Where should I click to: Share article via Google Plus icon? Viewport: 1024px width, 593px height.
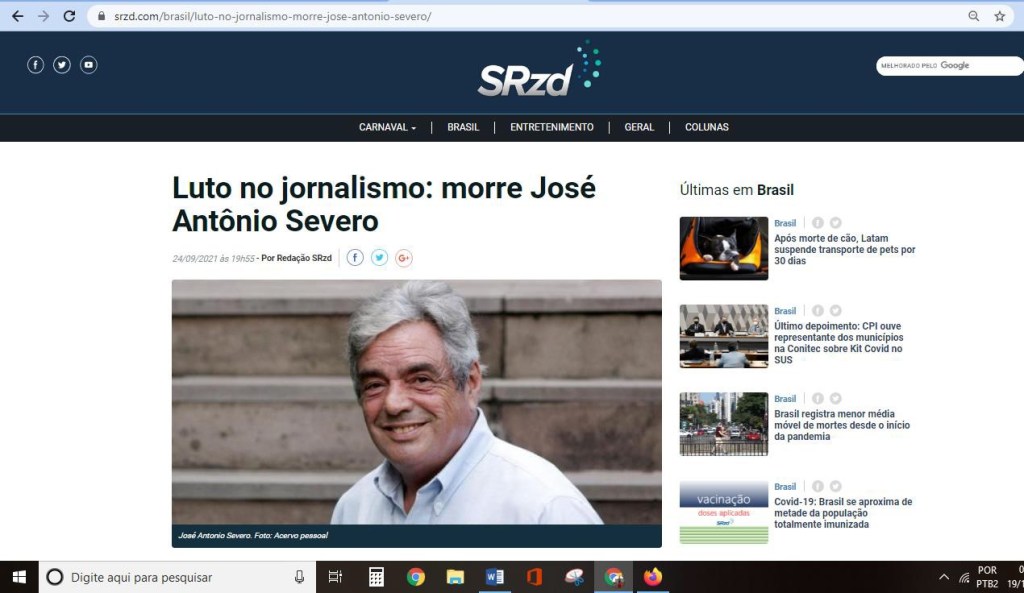[x=404, y=258]
